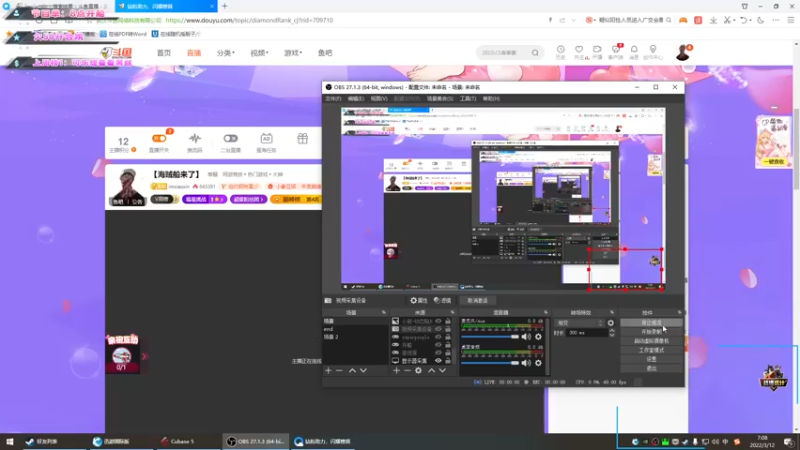This screenshot has width=800, height=450.
Task: Open notification bell icon in Douyu header
Action: click(634, 49)
